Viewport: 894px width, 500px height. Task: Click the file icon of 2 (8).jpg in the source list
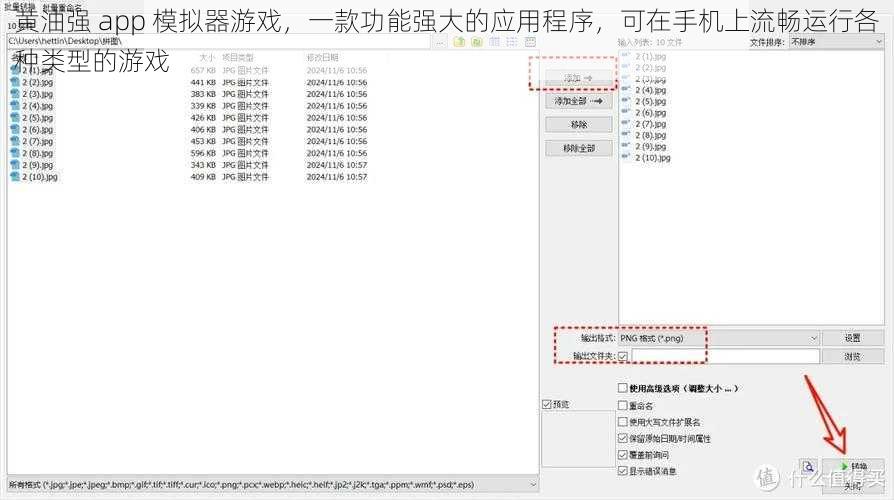click(x=15, y=153)
